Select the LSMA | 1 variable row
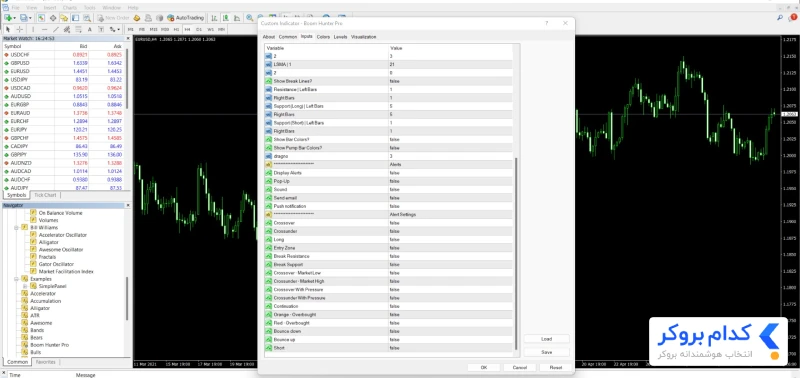This screenshot has height=378, width=800. [389, 65]
